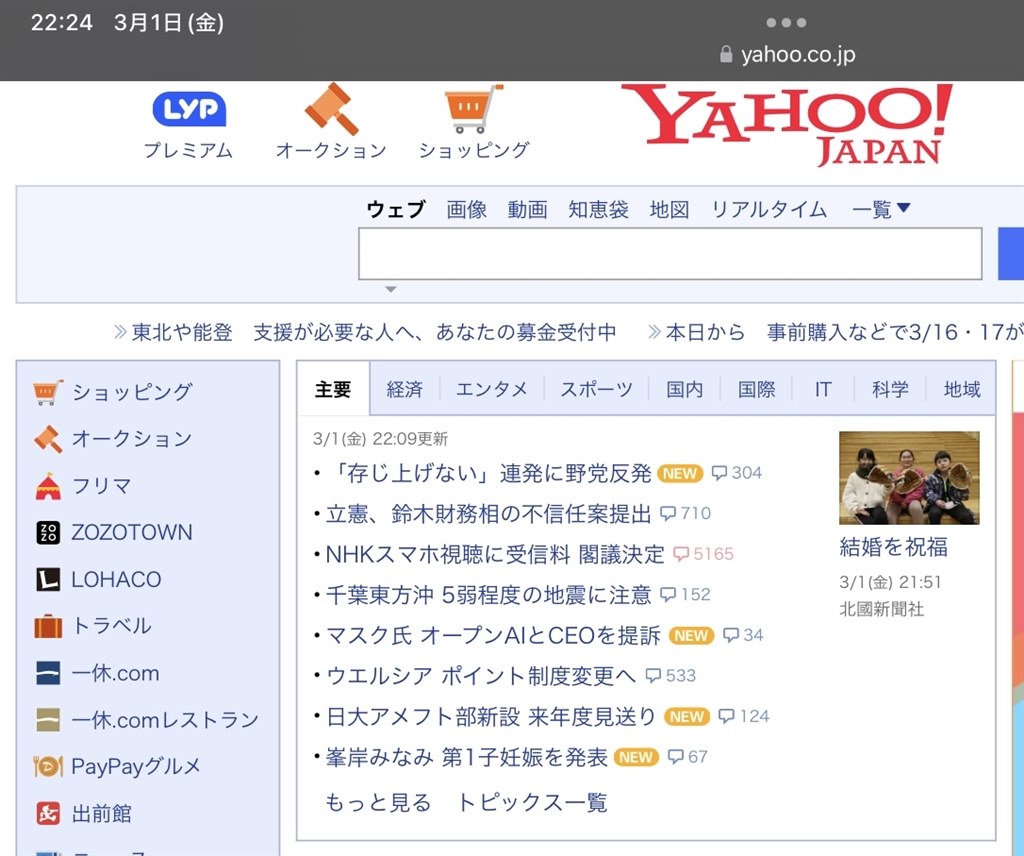The image size is (1024, 856).
Task: Switch to the IT news tab
Action: (x=823, y=389)
